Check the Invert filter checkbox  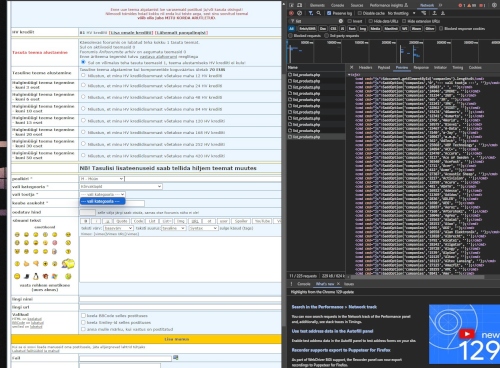[350, 21]
